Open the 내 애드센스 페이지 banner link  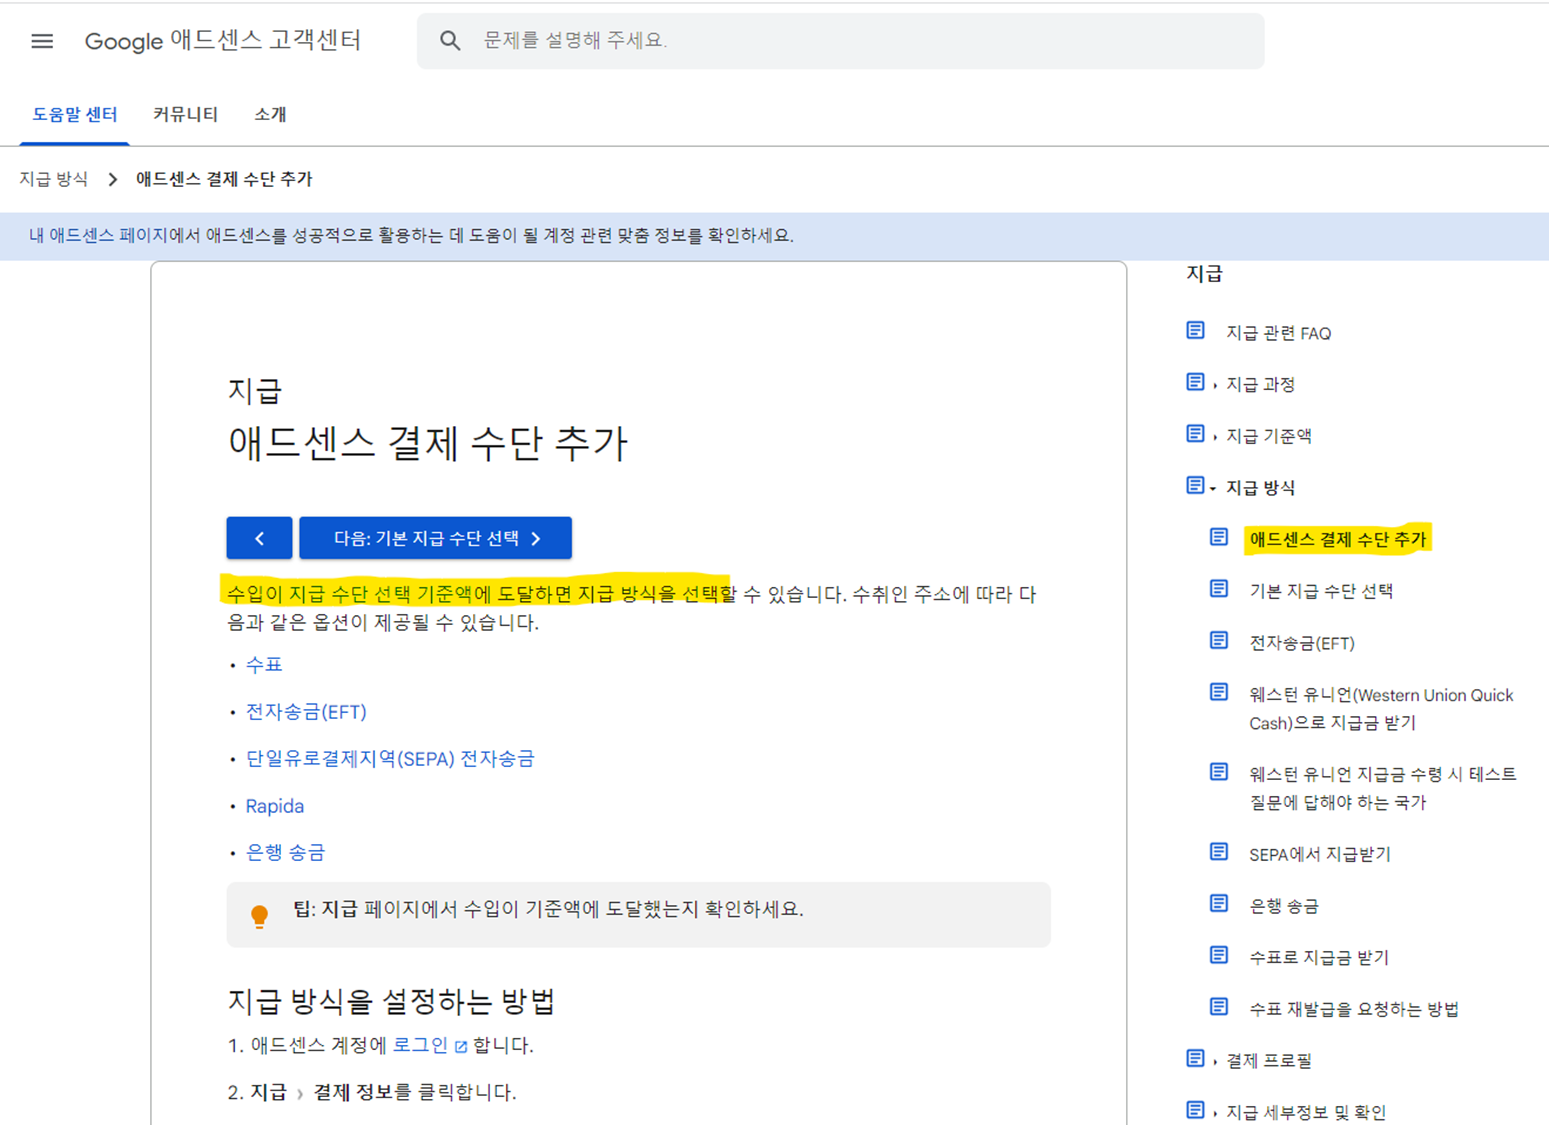[x=99, y=236]
